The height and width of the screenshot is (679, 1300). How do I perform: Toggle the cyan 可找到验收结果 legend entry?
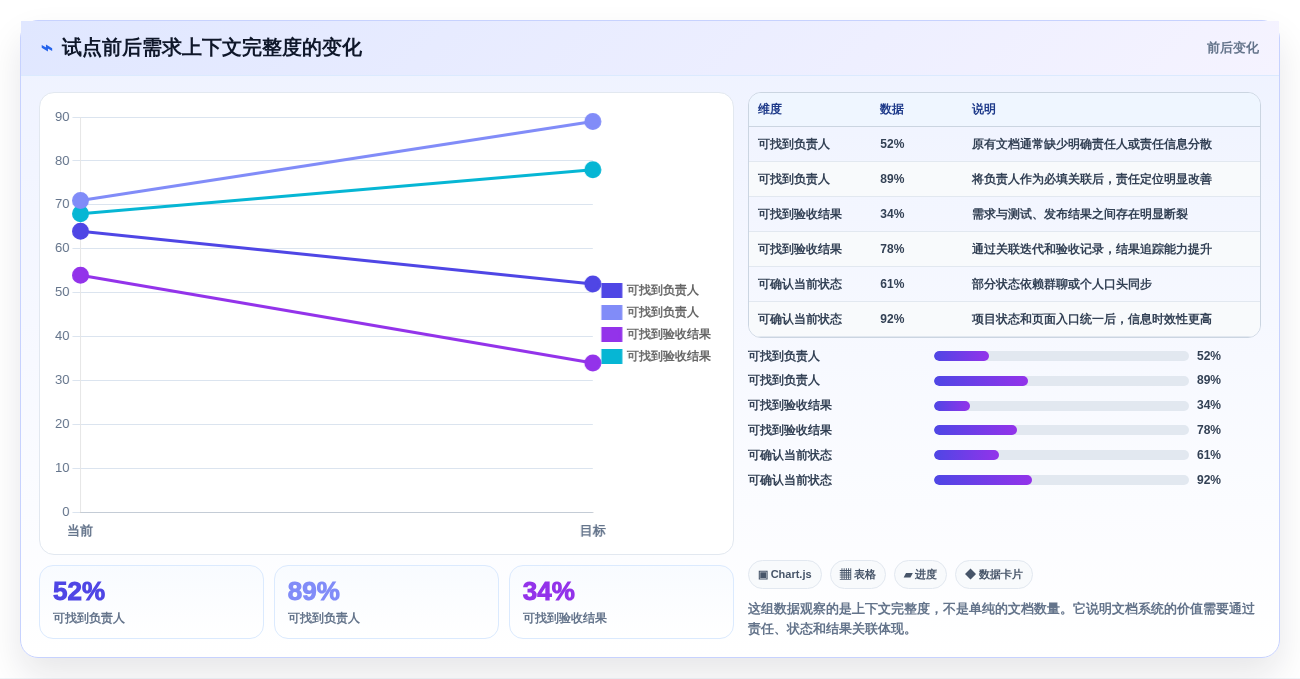coord(656,356)
